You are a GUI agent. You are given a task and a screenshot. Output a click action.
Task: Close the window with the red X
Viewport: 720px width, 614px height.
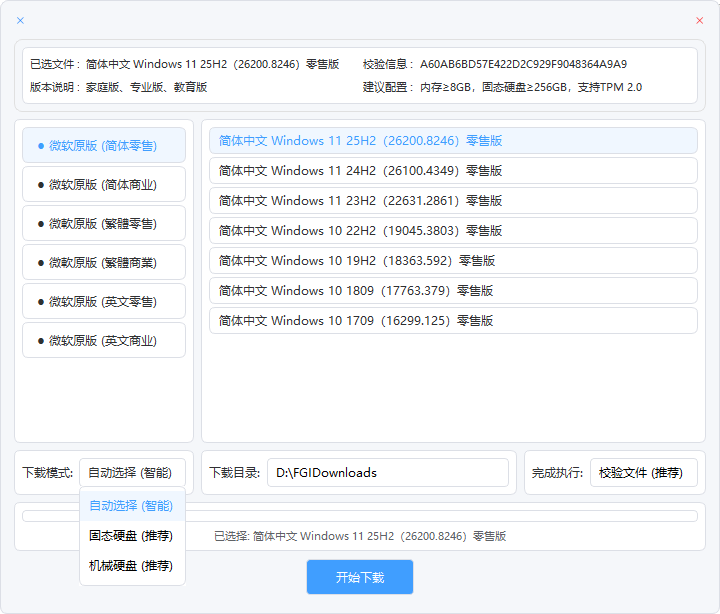(699, 20)
